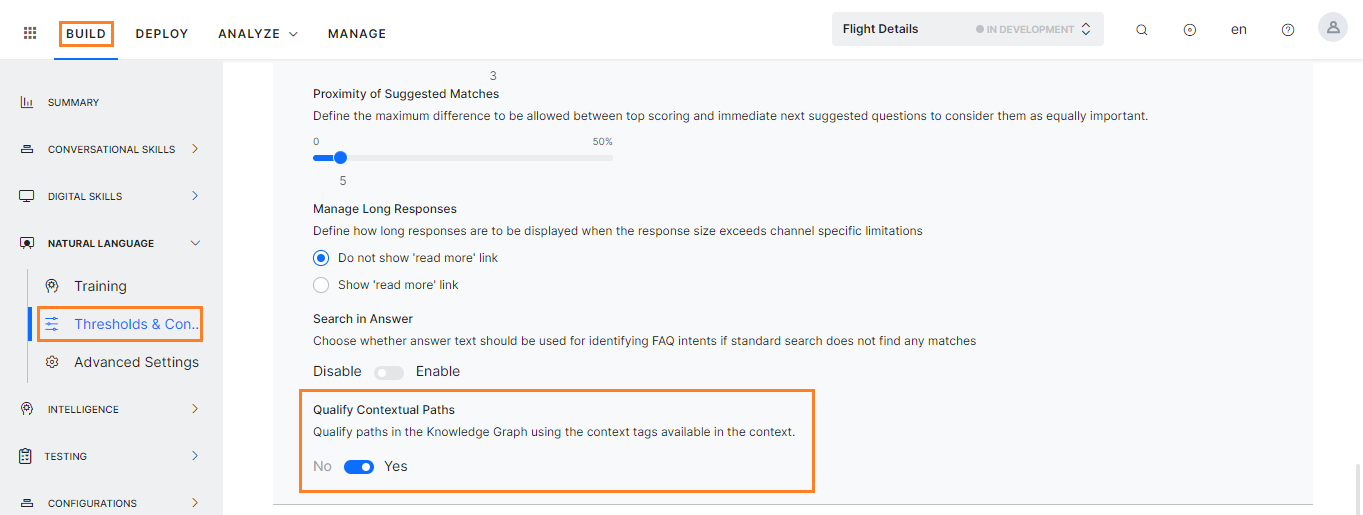Go to the Manage tab
1363x515 pixels.
[x=357, y=34]
